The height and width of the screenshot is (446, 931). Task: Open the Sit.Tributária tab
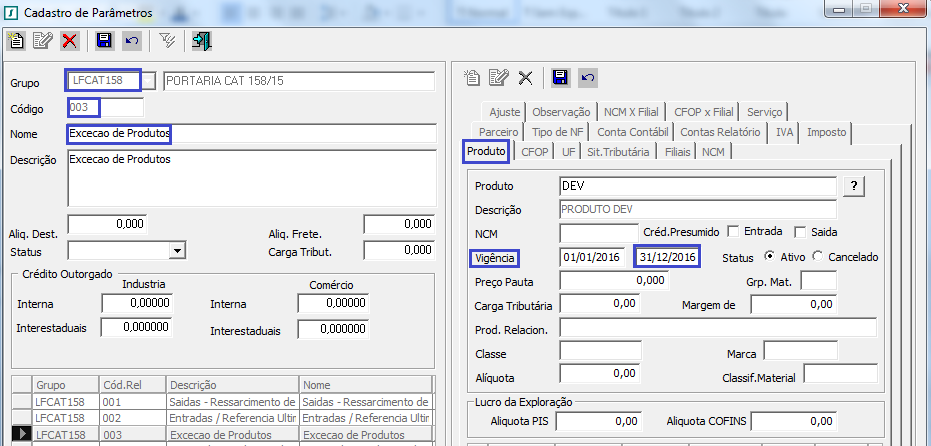[x=619, y=152]
